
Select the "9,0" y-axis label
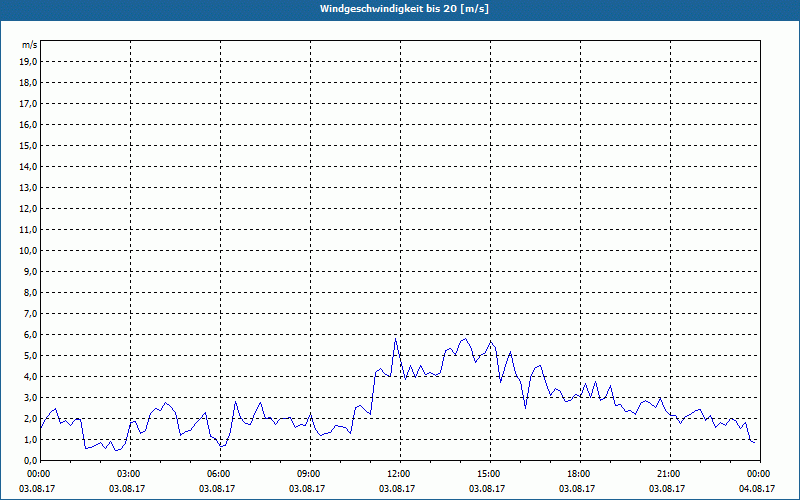point(30,271)
